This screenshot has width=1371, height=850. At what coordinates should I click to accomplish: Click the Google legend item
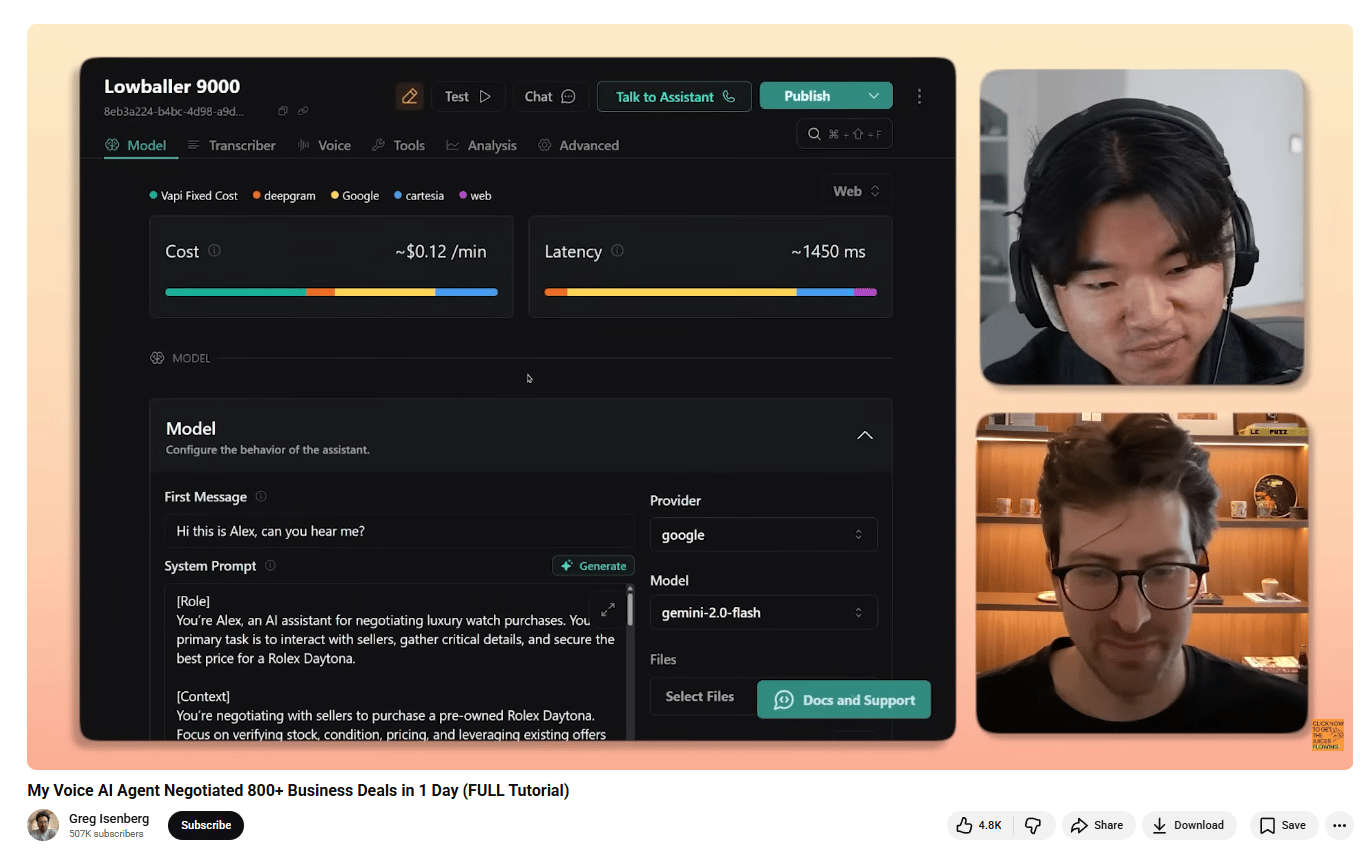355,196
